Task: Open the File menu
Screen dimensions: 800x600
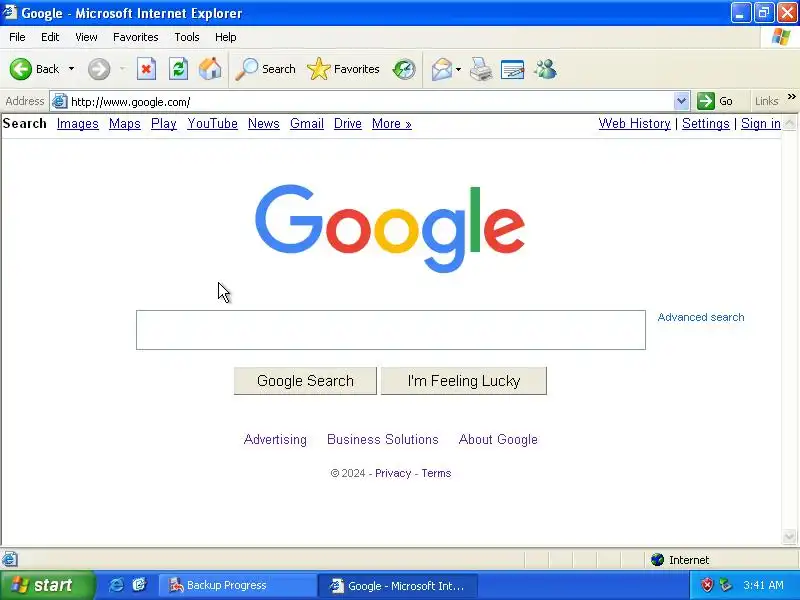Action: [17, 37]
